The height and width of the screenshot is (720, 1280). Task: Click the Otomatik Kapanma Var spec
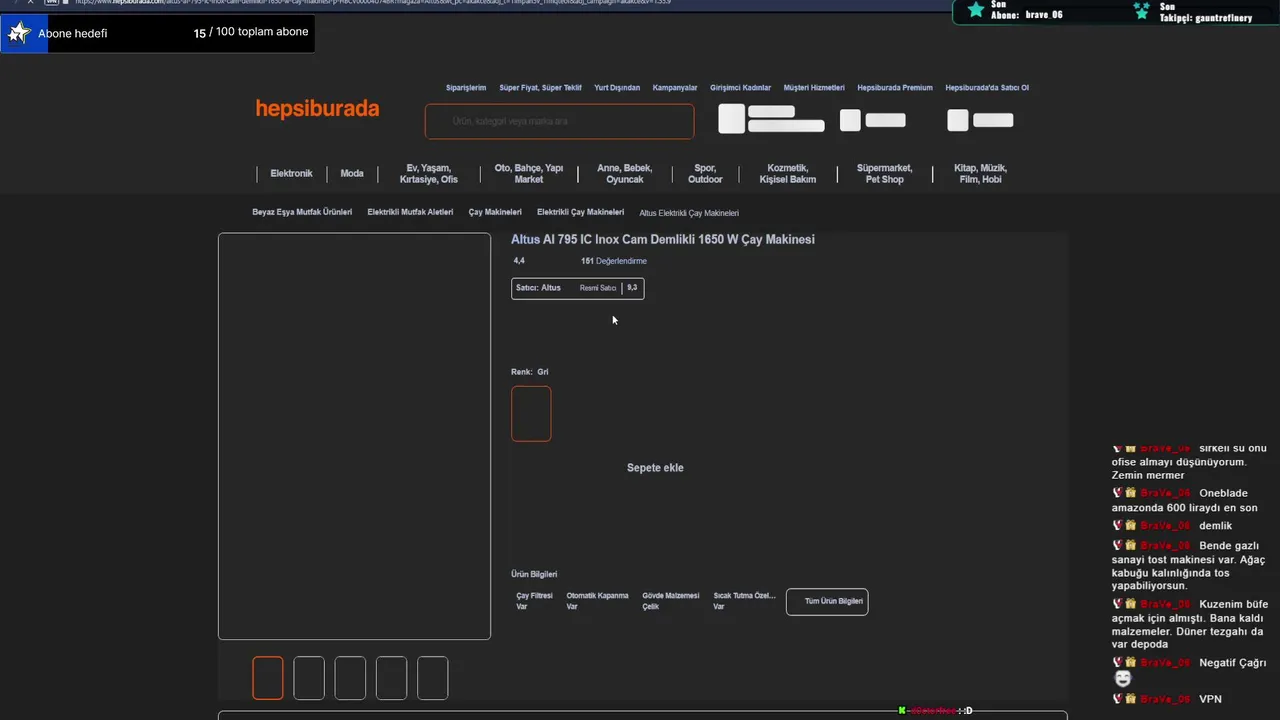pos(597,601)
